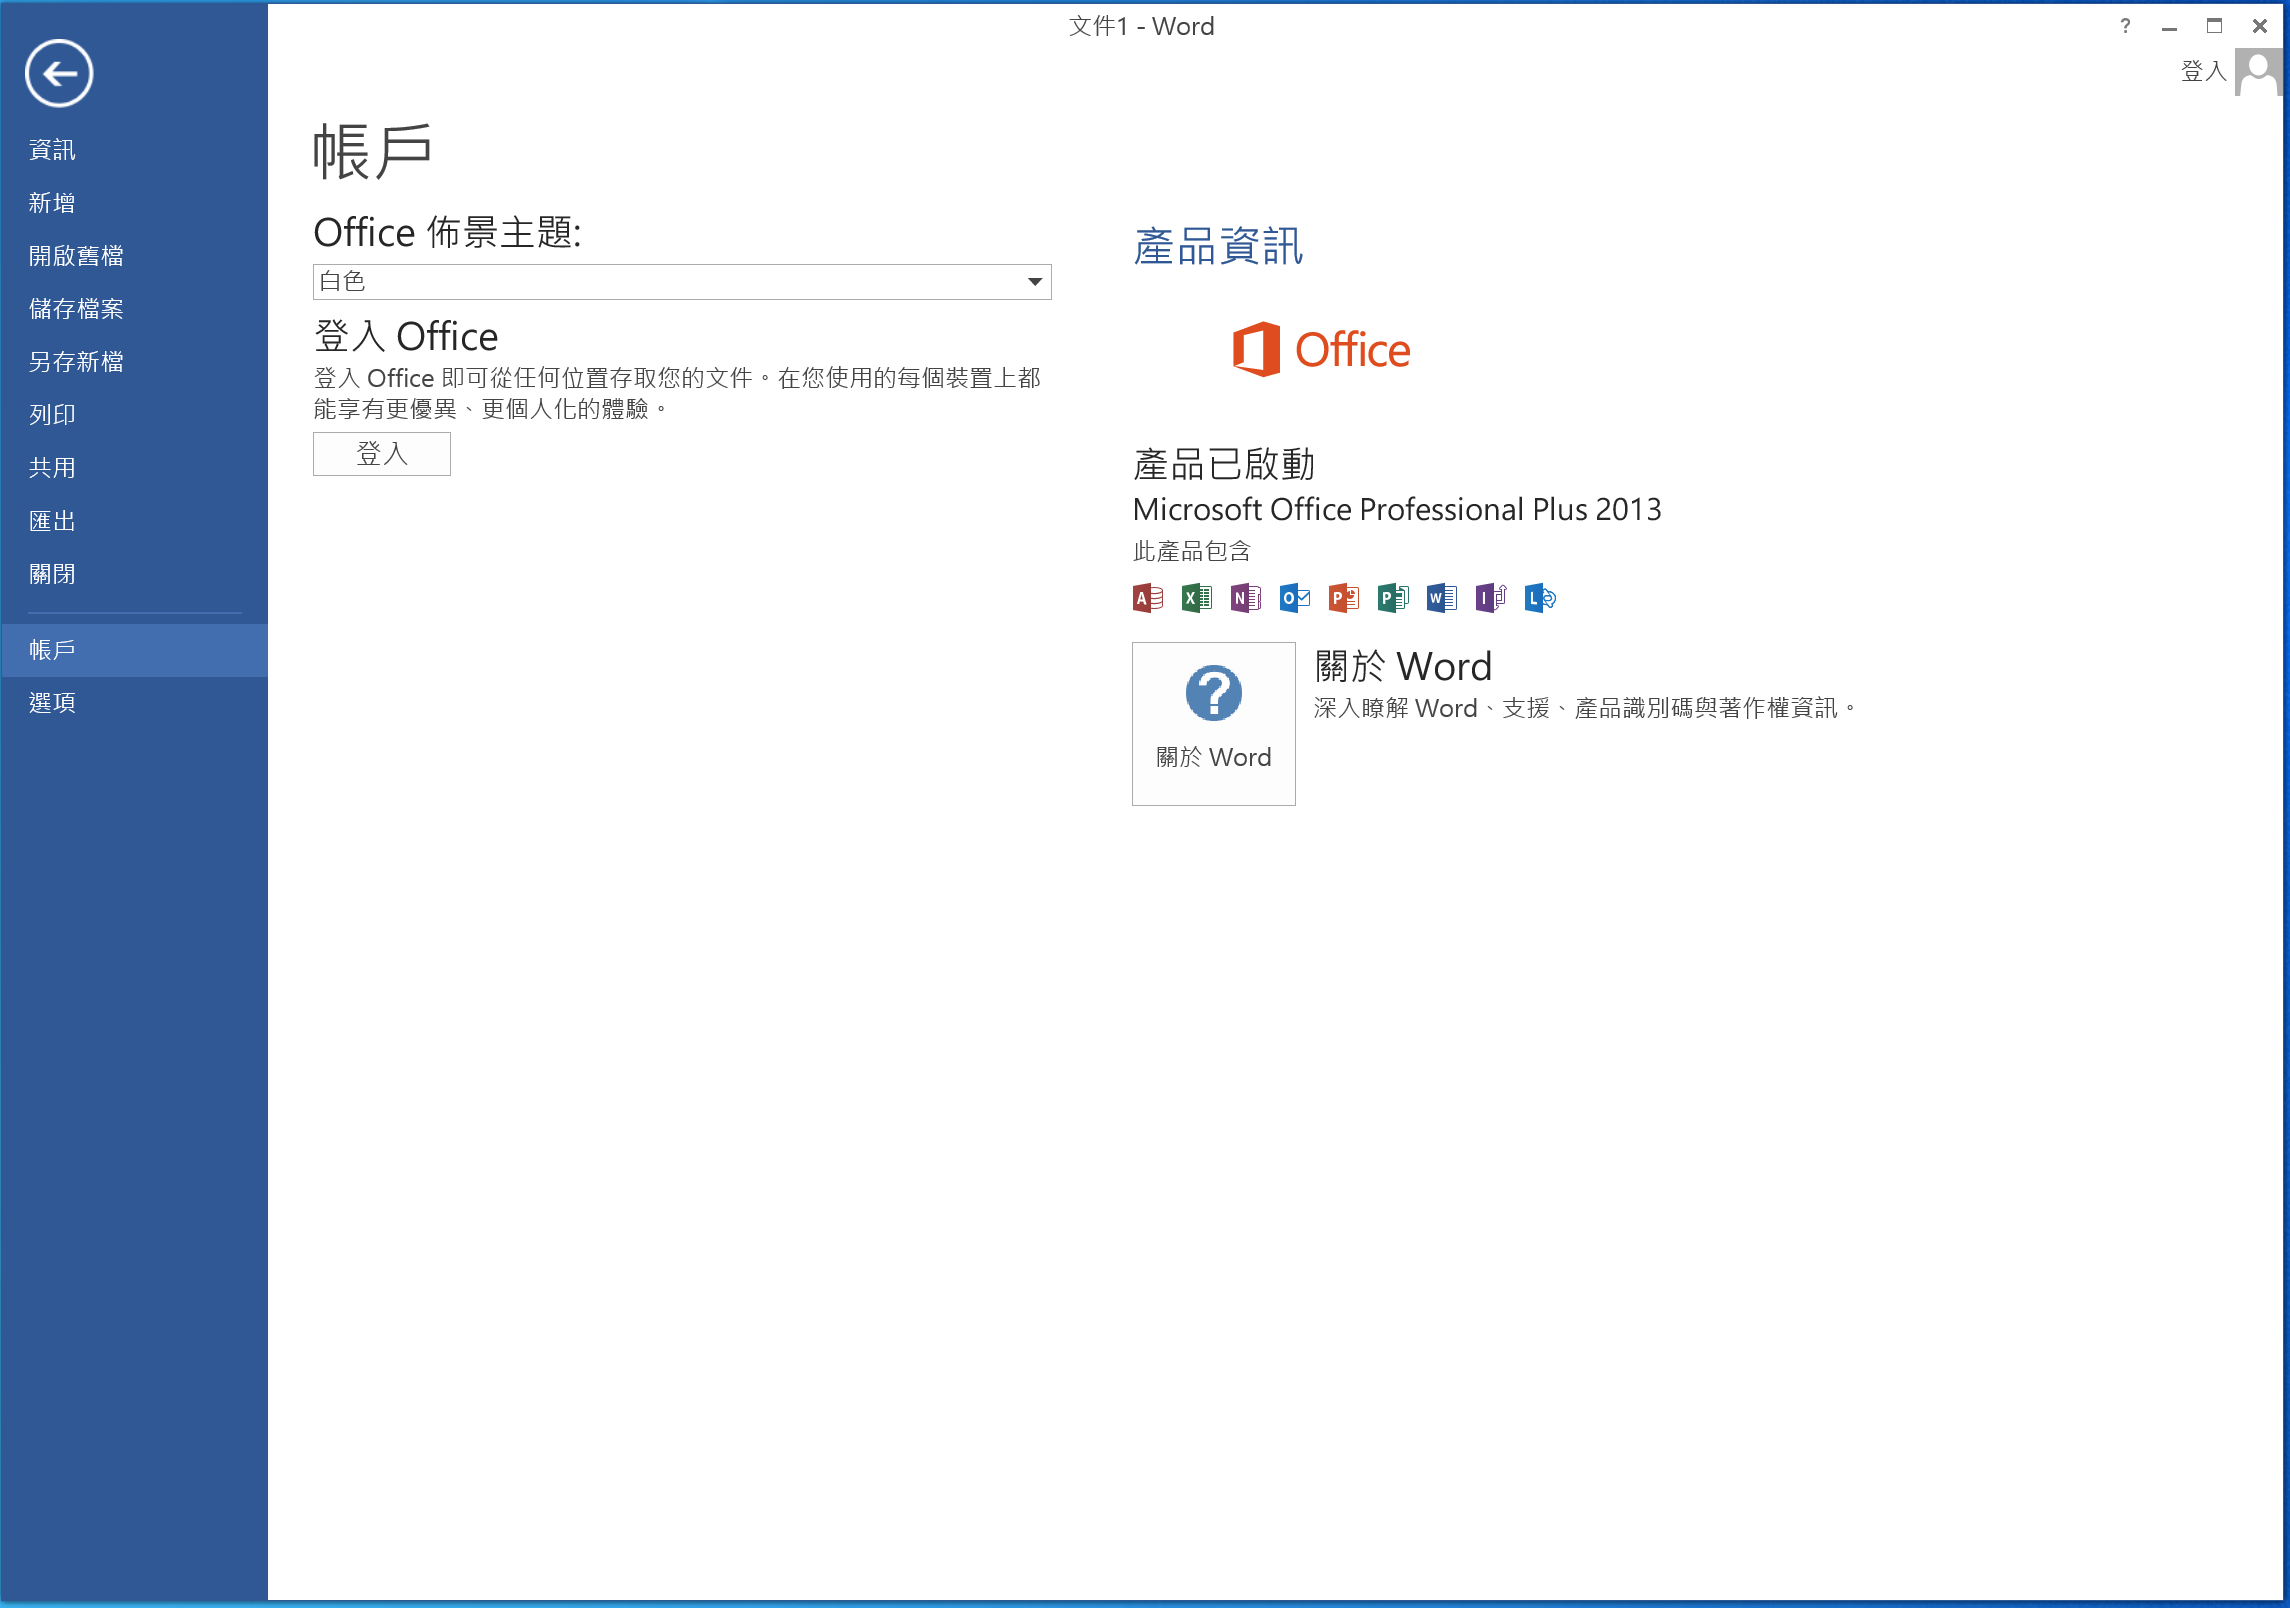This screenshot has width=2290, height=1608.
Task: Click the InfoPath product icon
Action: pyautogui.click(x=1490, y=598)
